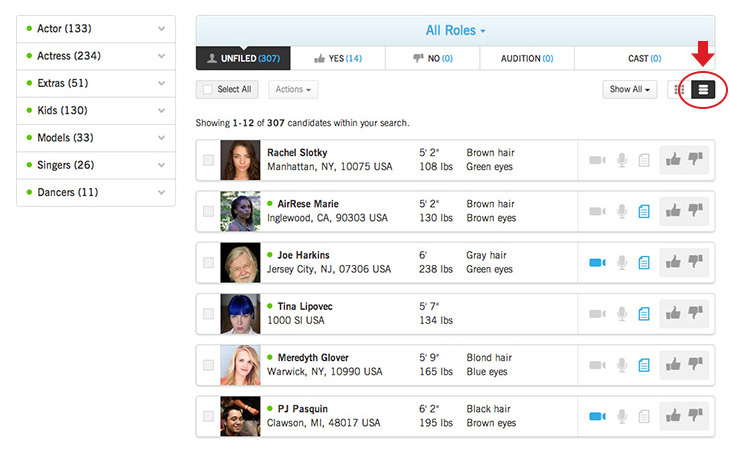Give Rachel Slotky a thumbs down

pos(696,160)
